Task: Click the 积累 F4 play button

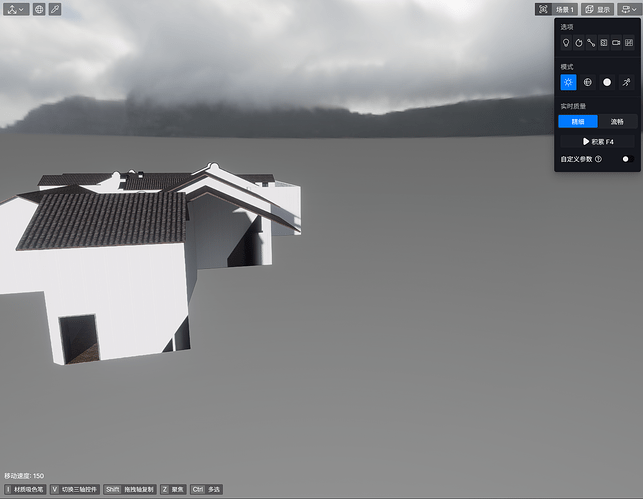Action: [598, 142]
